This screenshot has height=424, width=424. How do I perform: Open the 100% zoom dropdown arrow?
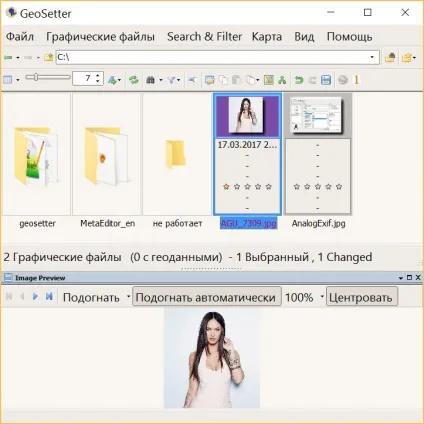click(x=322, y=296)
